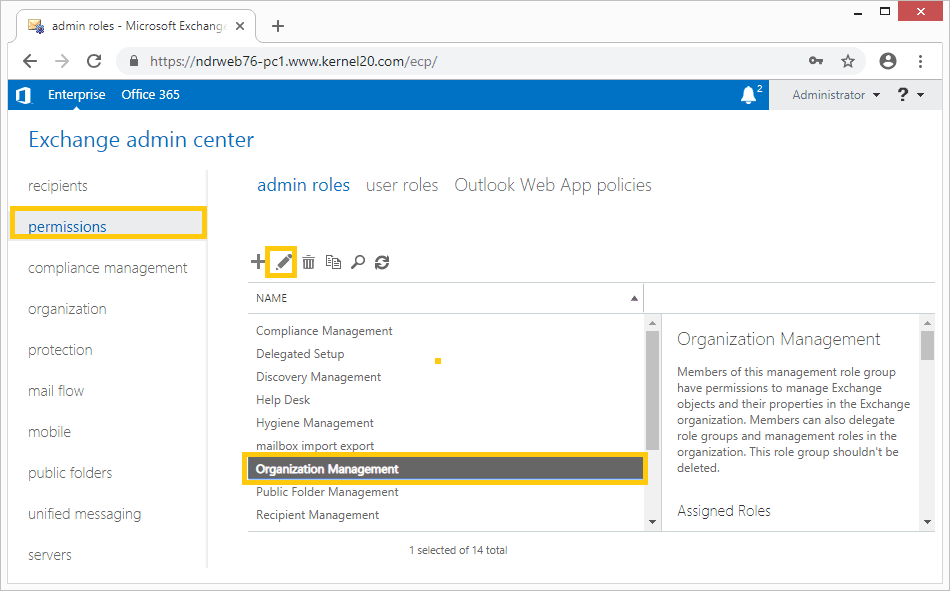Image resolution: width=950 pixels, height=591 pixels.
Task: Open servers in the sidebar
Action: (49, 555)
